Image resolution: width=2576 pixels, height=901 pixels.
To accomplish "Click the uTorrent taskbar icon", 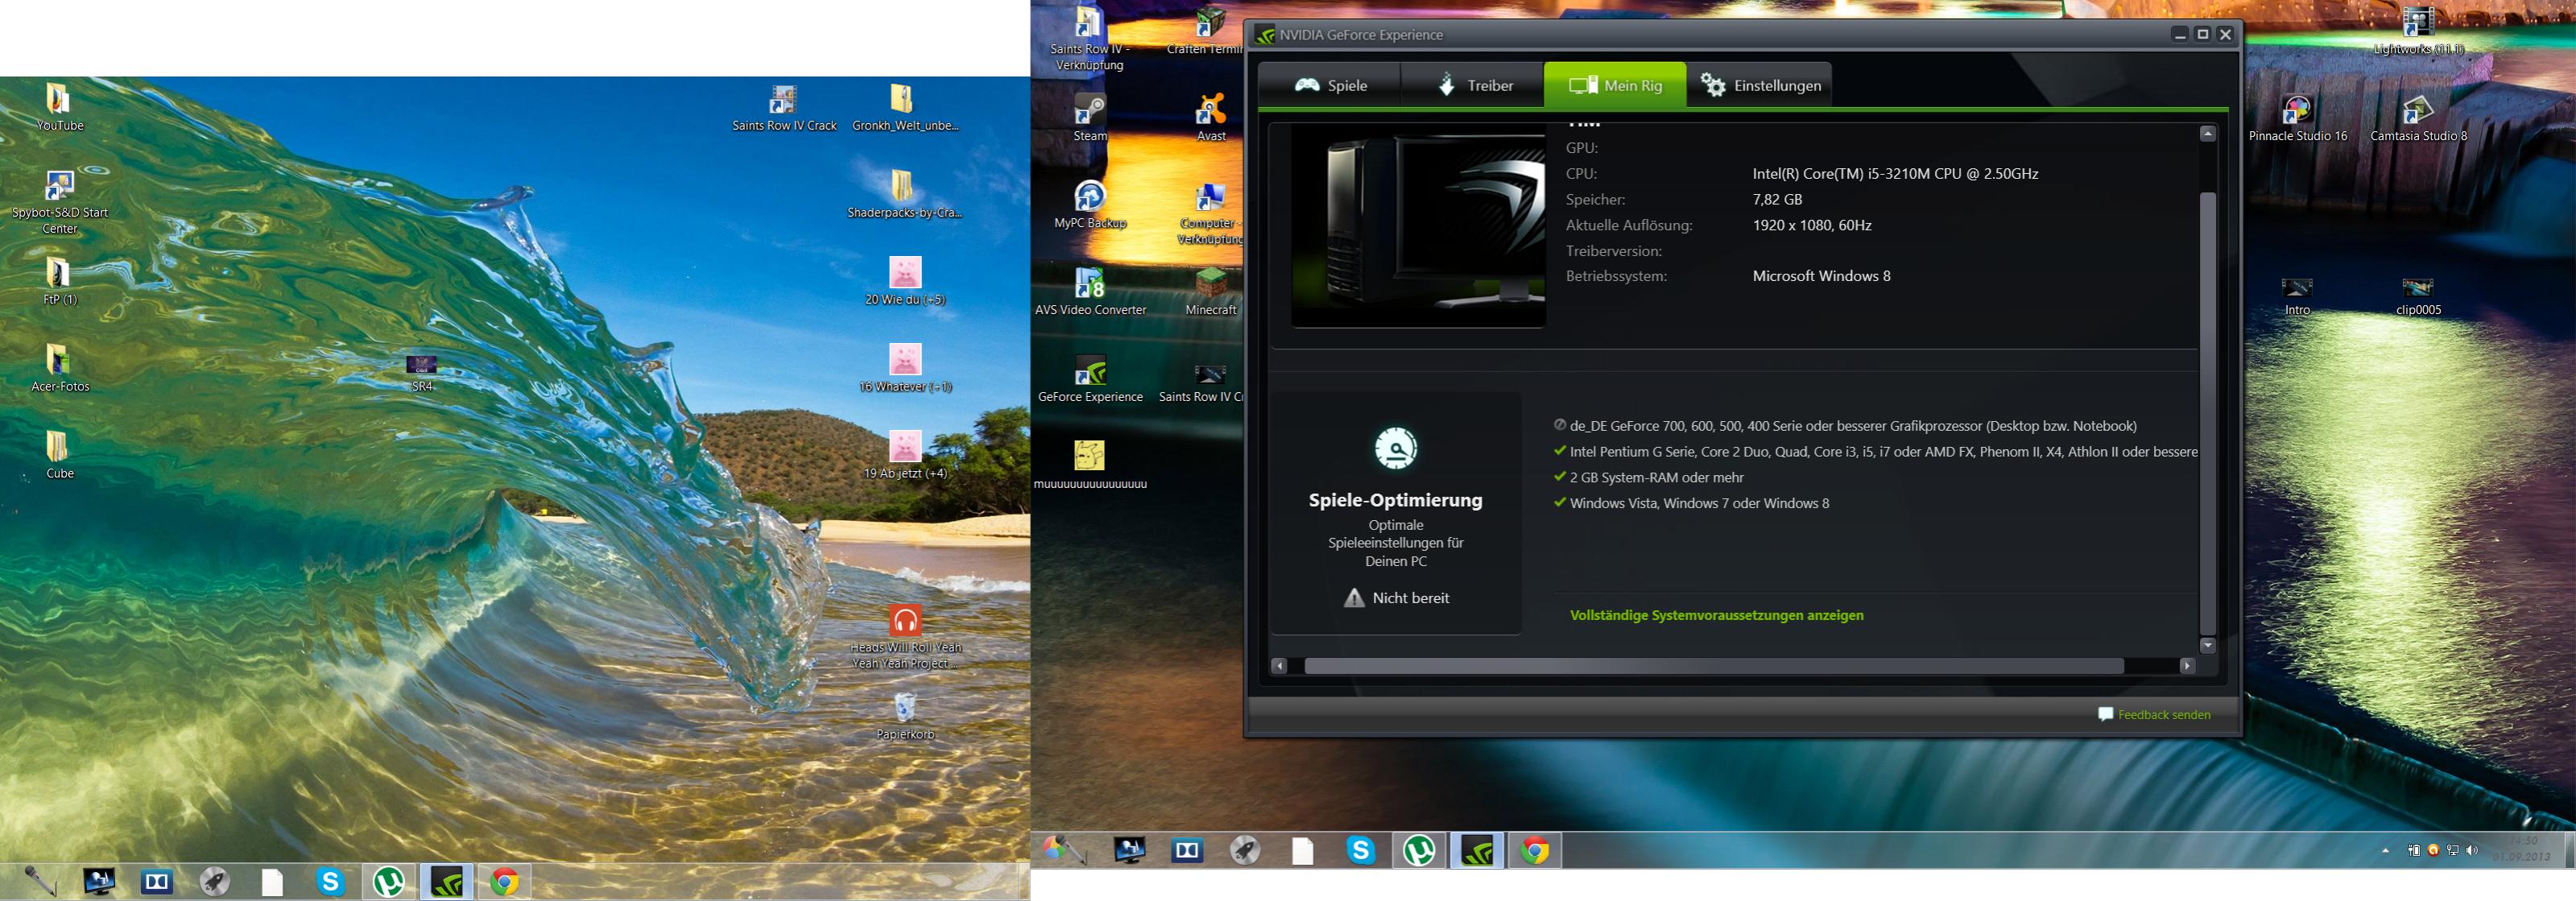I will (x=1418, y=850).
